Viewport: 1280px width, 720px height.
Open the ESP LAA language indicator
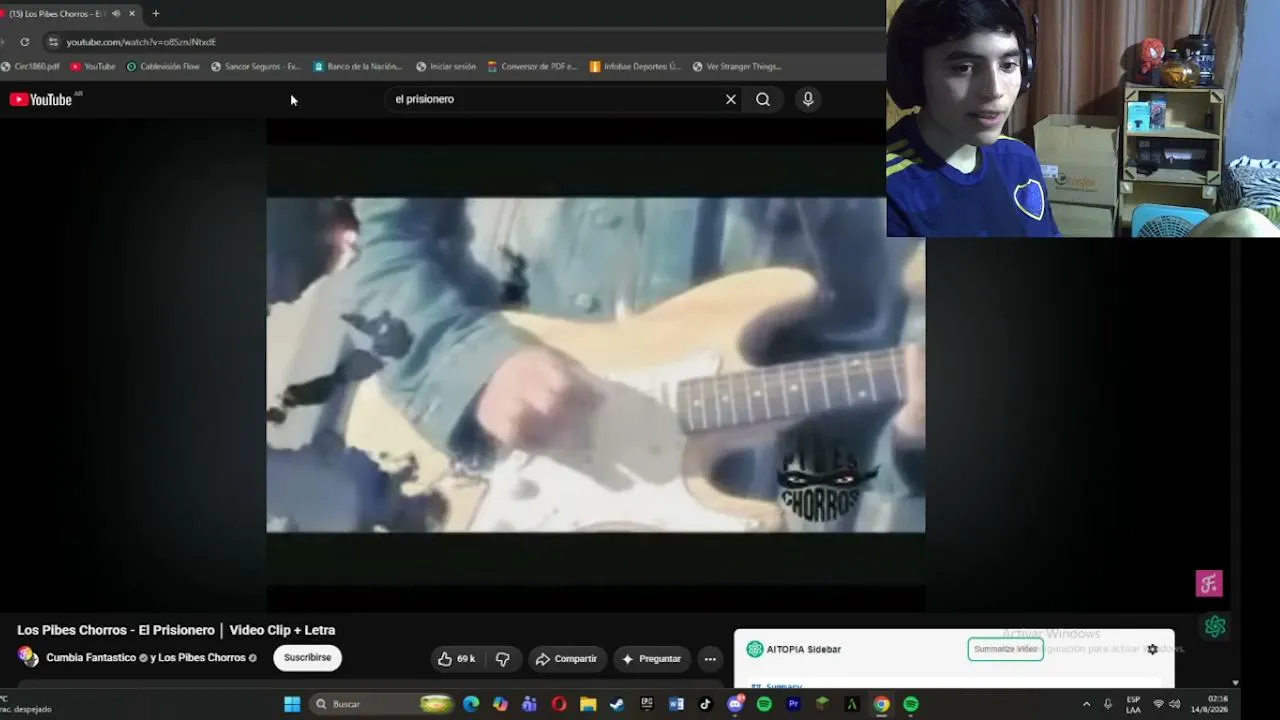[x=1133, y=704]
